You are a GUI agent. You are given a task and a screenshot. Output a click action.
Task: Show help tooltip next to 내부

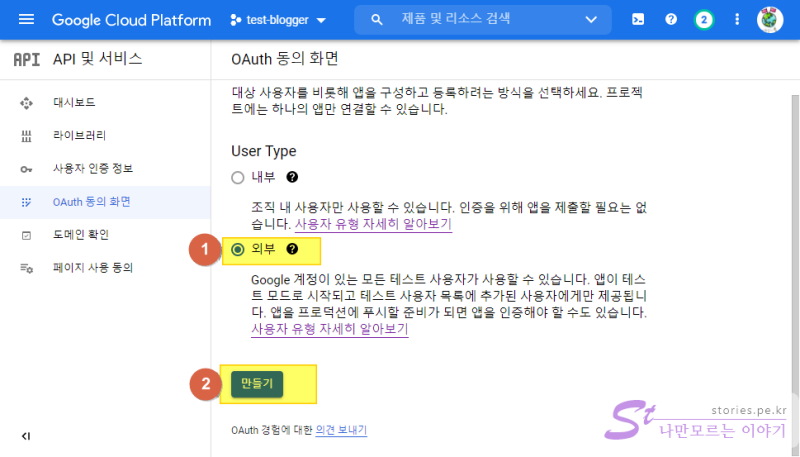[292, 177]
